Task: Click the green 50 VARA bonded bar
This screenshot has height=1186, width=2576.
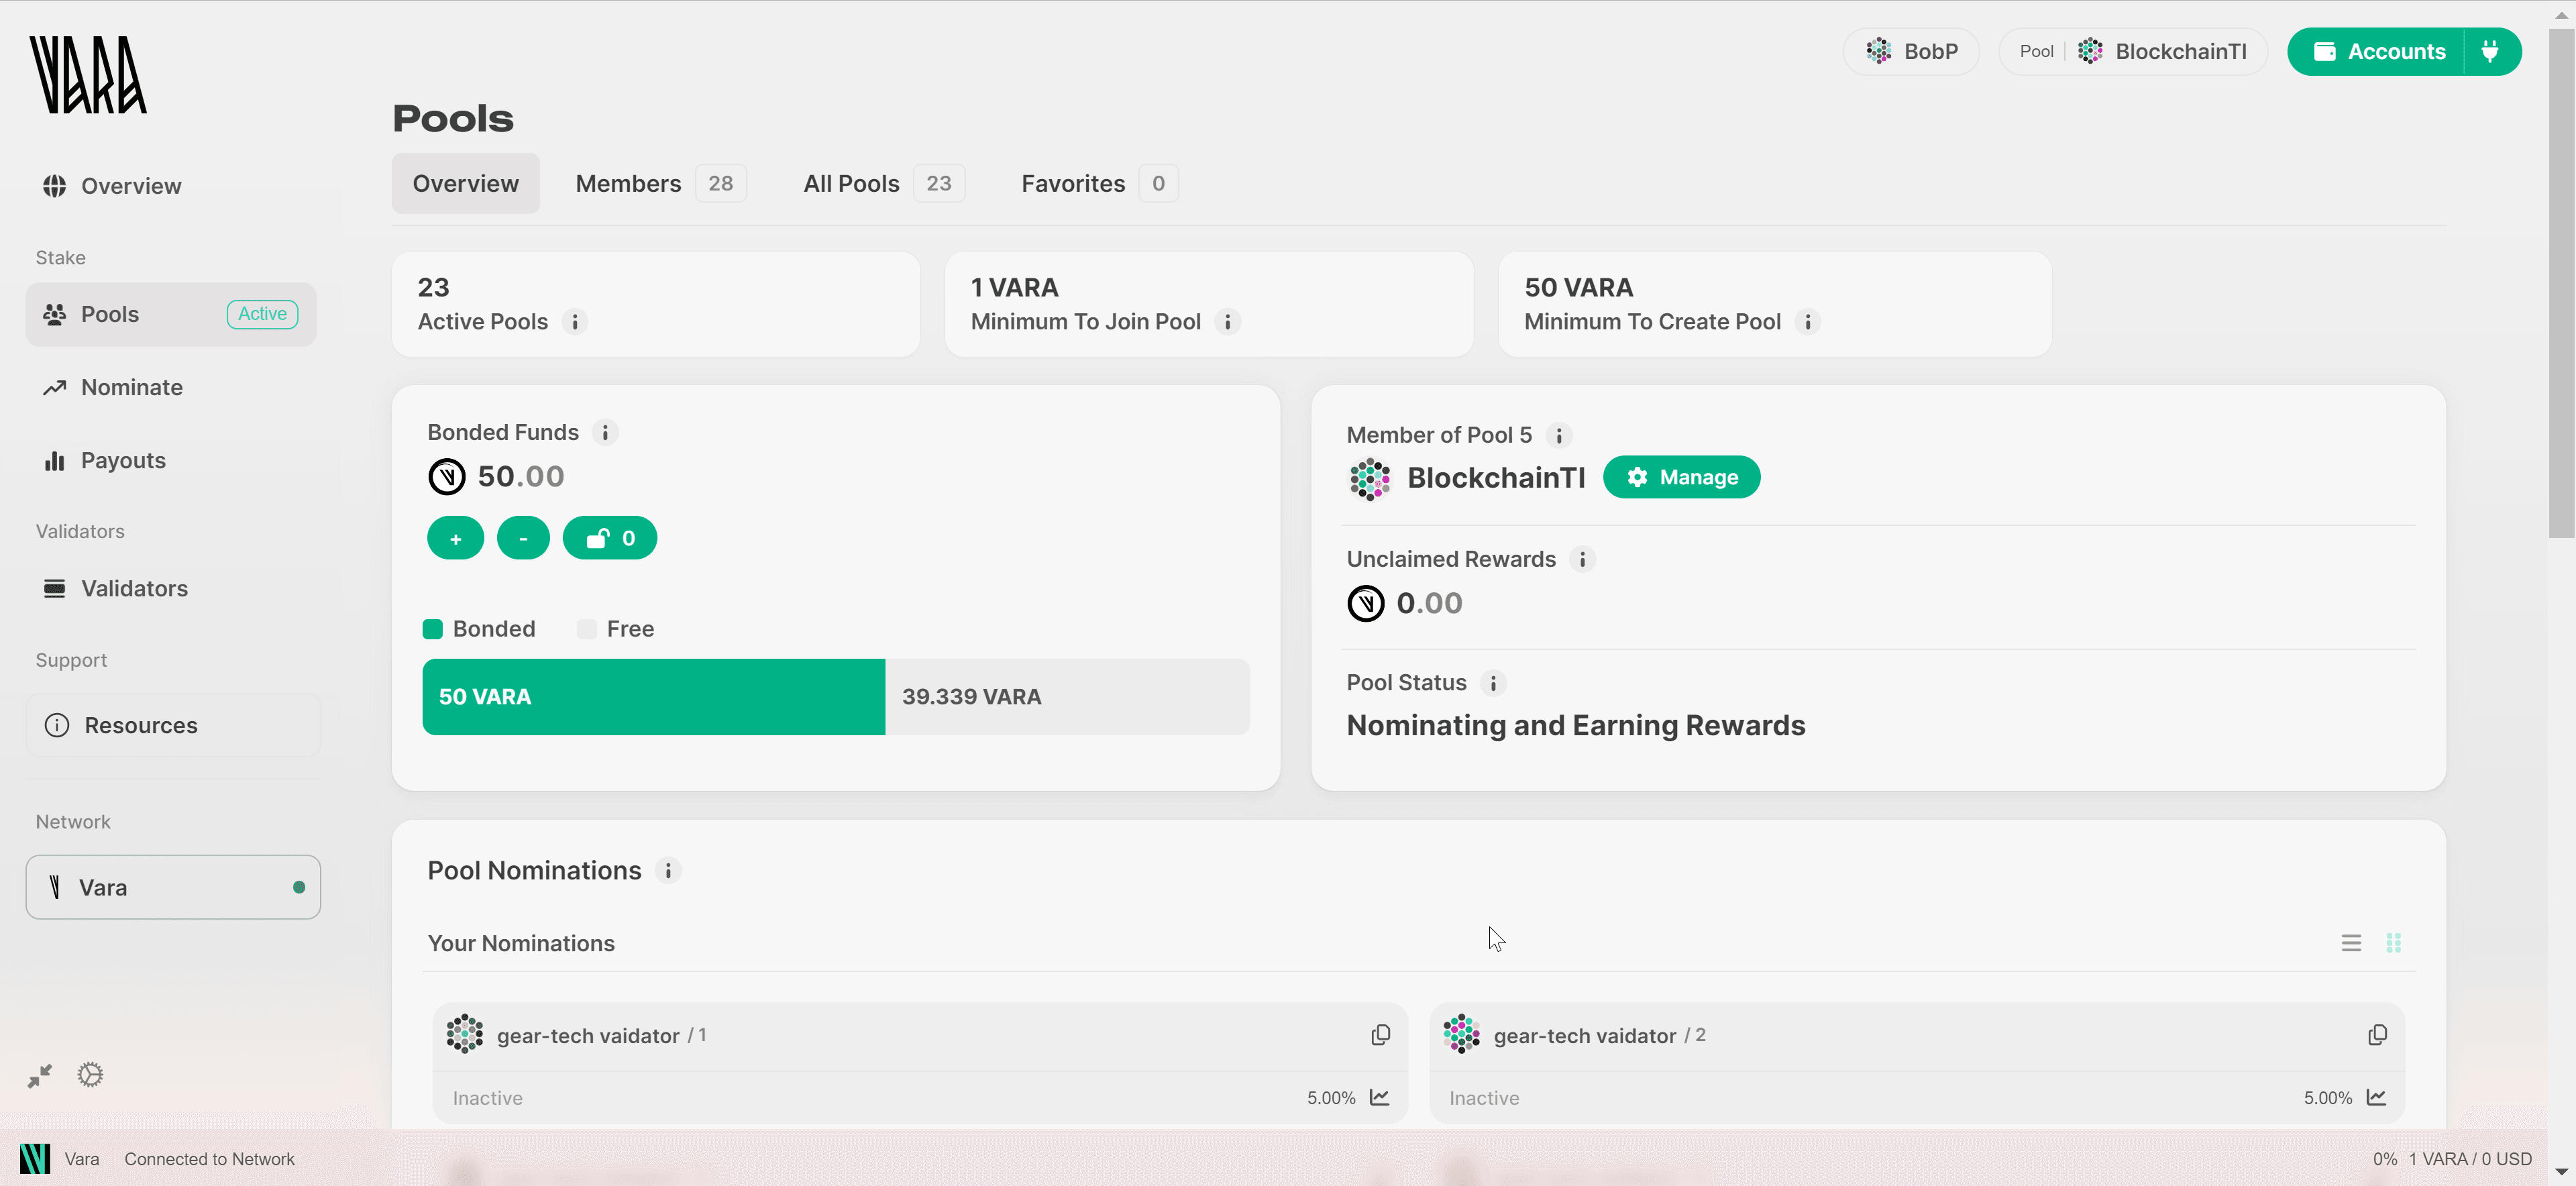Action: tap(653, 697)
